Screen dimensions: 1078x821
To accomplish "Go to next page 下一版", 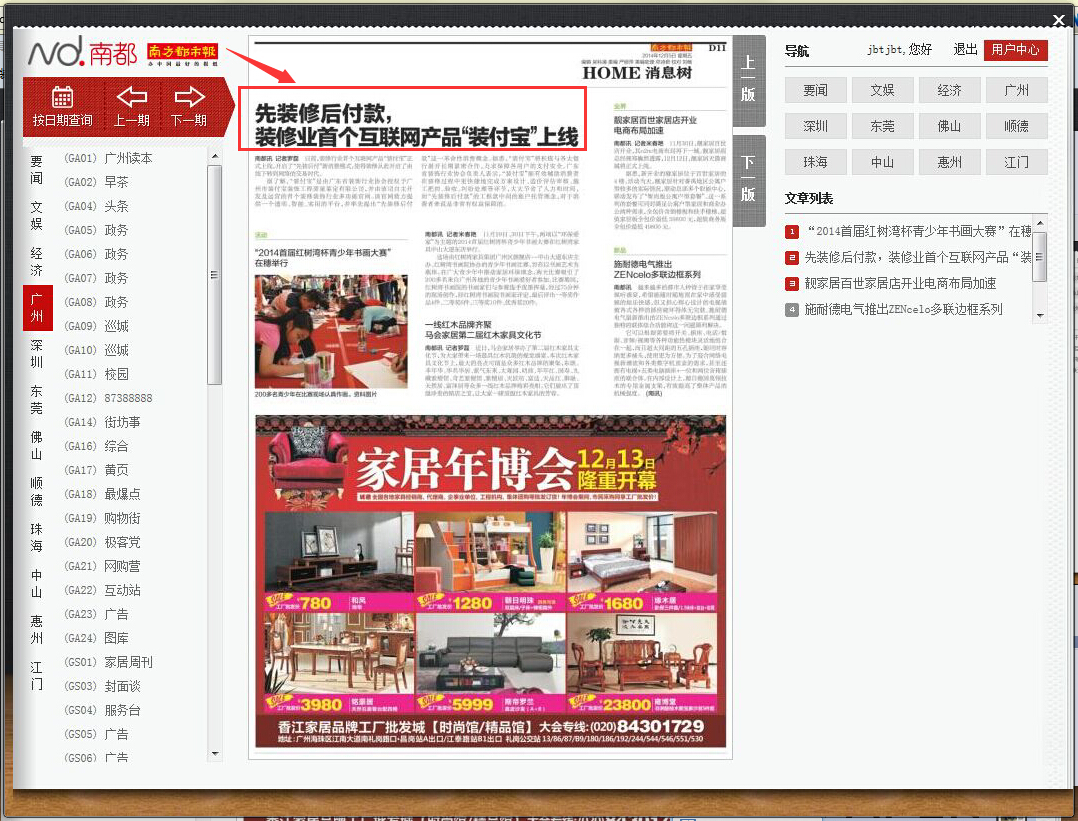I will pyautogui.click(x=749, y=180).
